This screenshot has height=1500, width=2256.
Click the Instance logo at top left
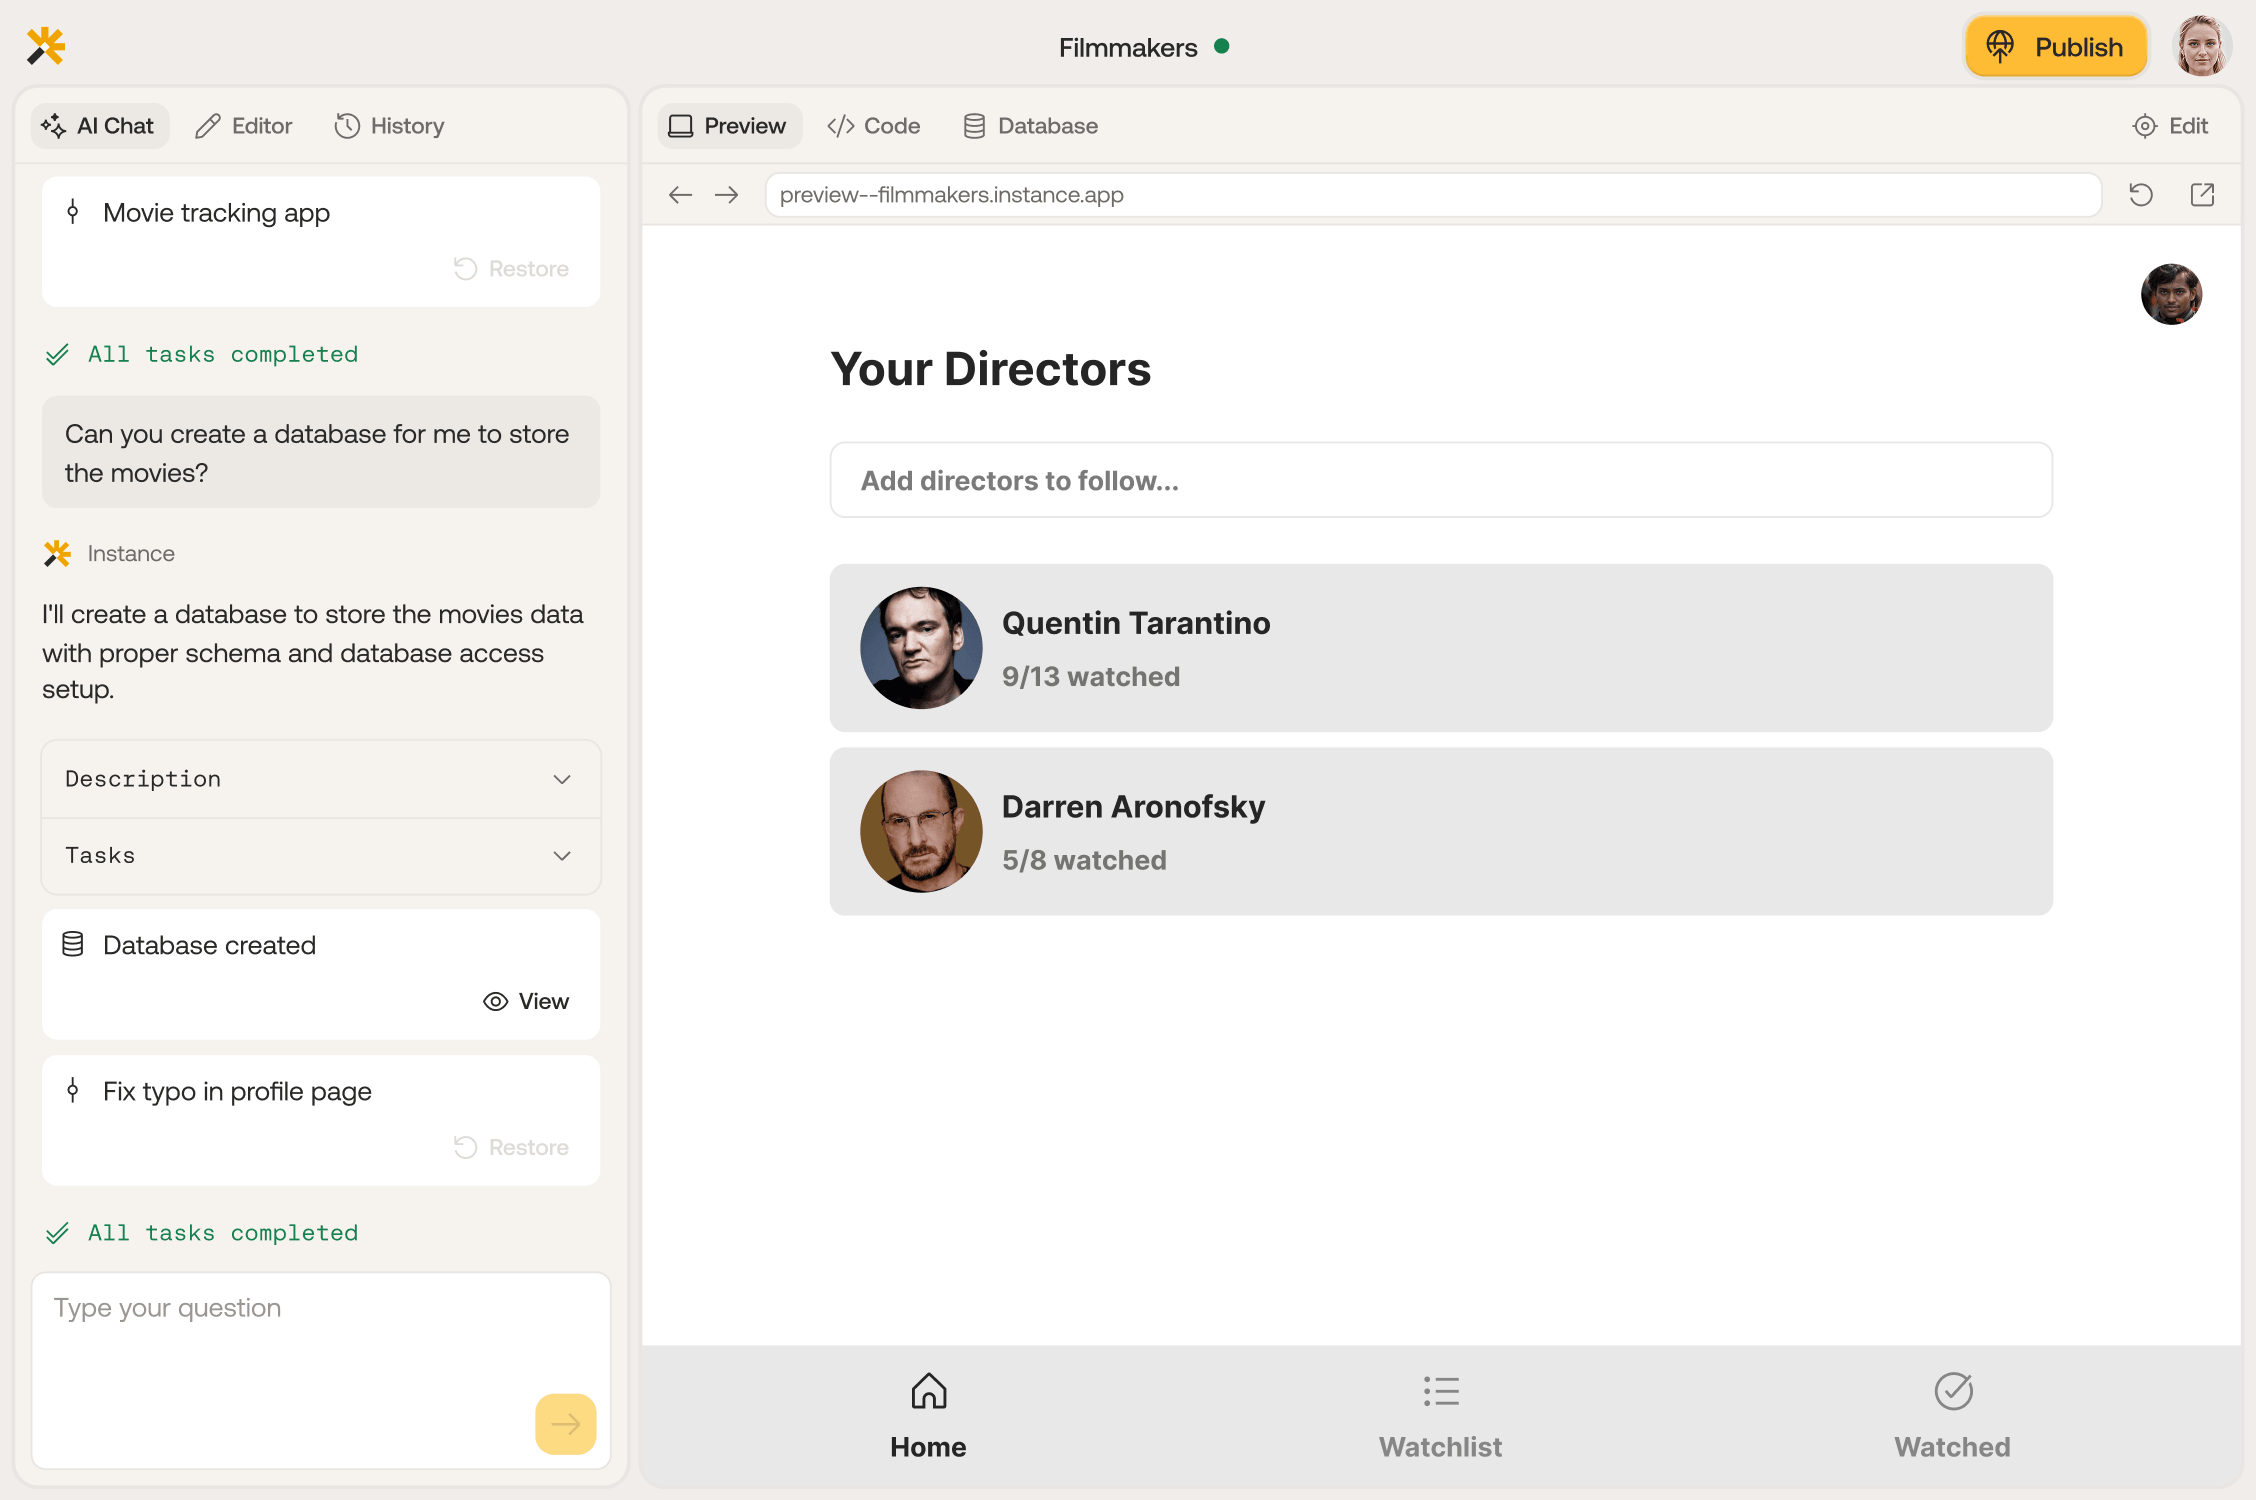click(46, 46)
